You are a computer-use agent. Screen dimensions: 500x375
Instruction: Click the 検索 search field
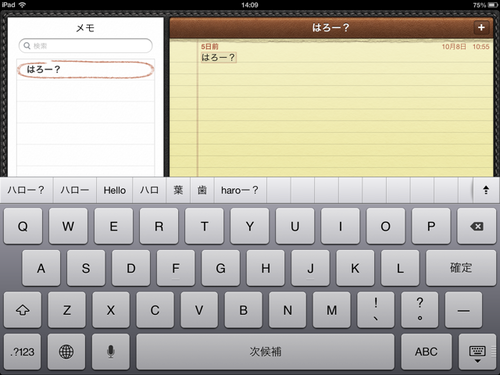coord(86,46)
